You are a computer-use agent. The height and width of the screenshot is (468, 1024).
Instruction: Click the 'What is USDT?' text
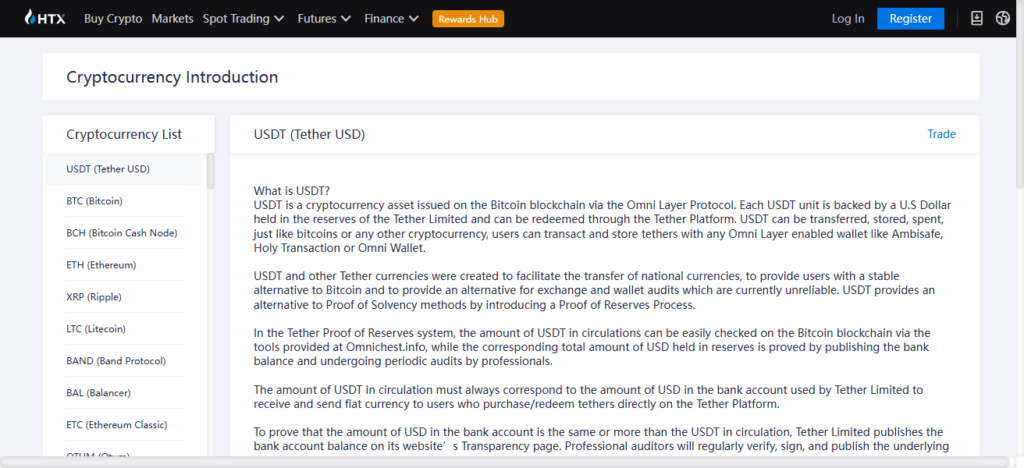tap(292, 191)
